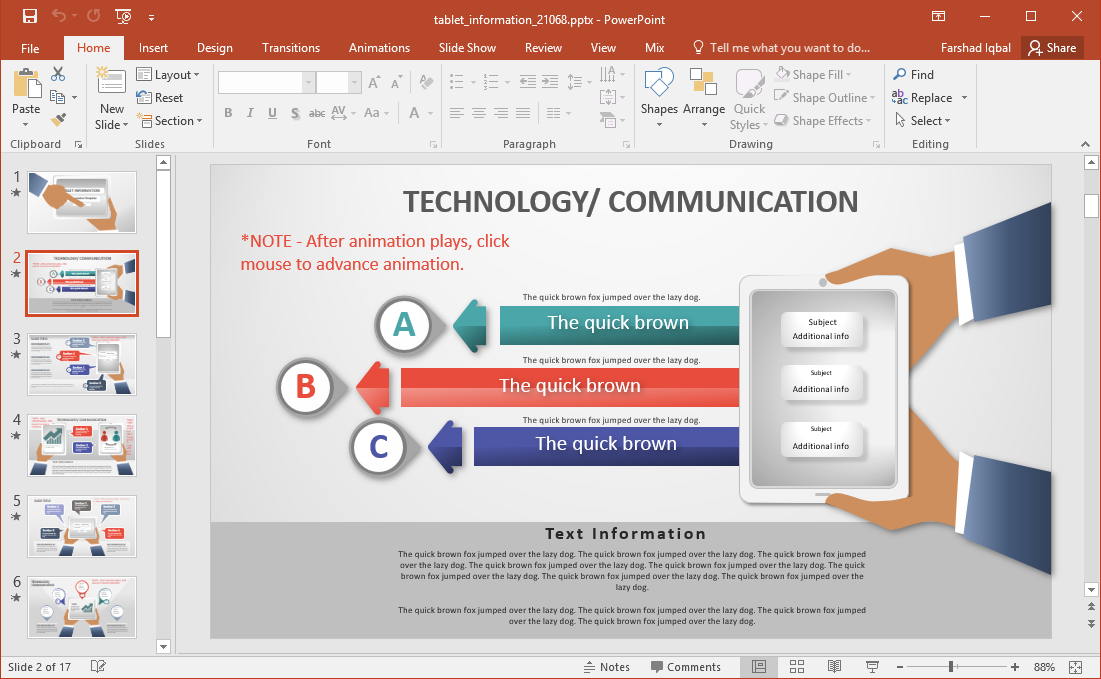Toggle underline formatting

coord(271,113)
